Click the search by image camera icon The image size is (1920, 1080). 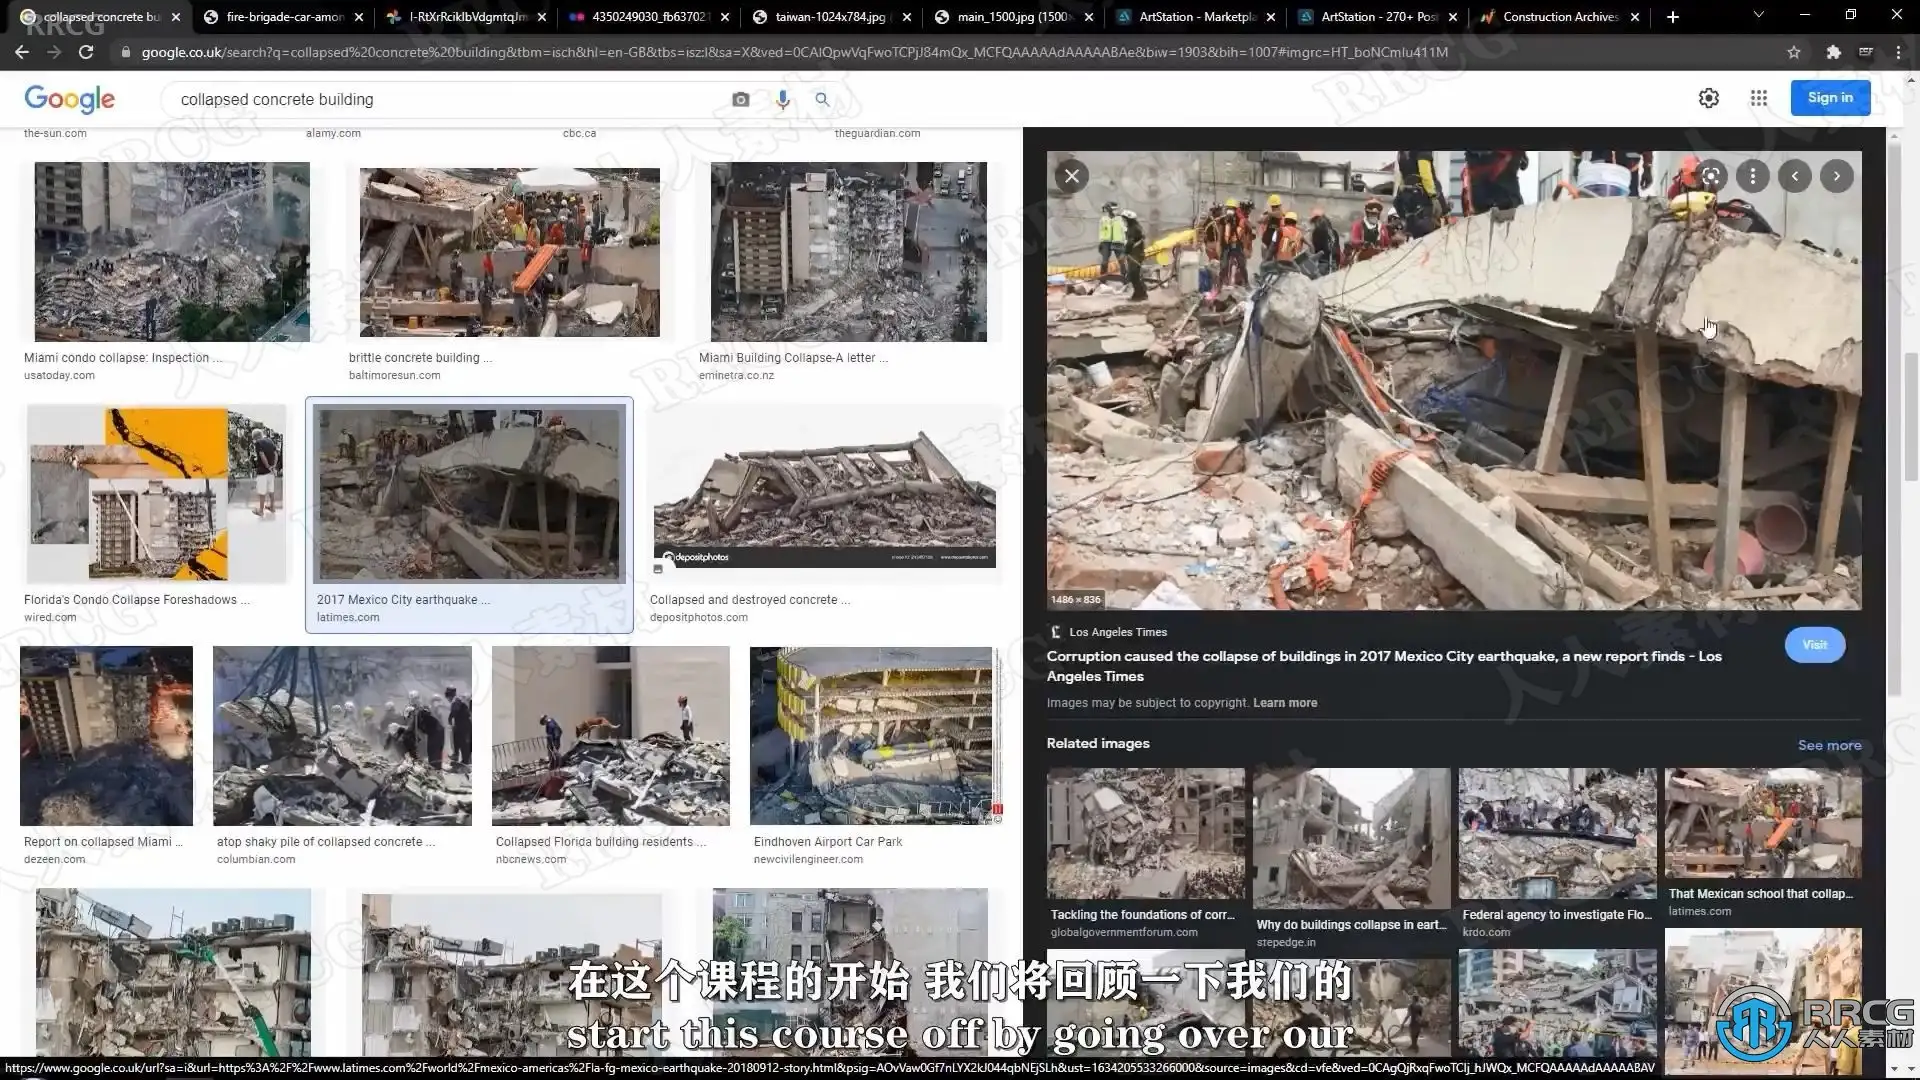click(x=740, y=99)
